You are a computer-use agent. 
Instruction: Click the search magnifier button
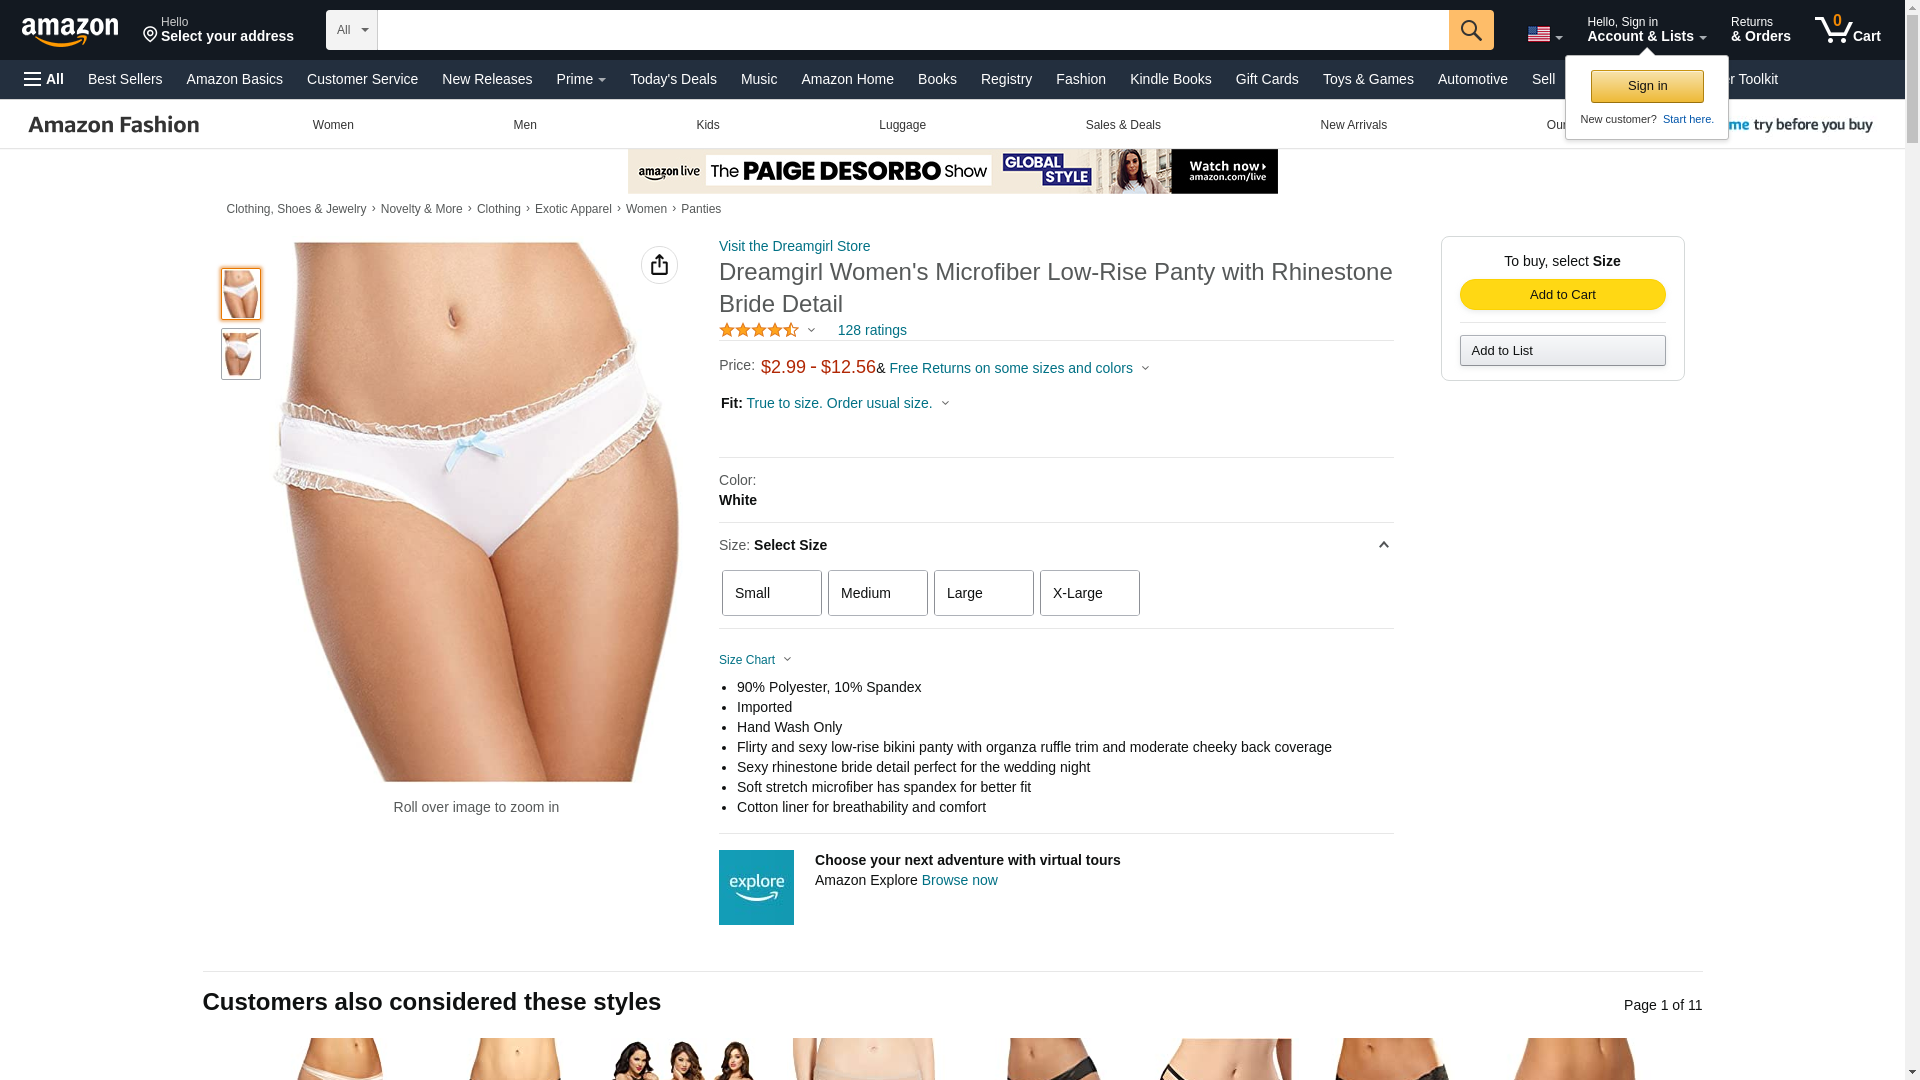coord(1471,30)
